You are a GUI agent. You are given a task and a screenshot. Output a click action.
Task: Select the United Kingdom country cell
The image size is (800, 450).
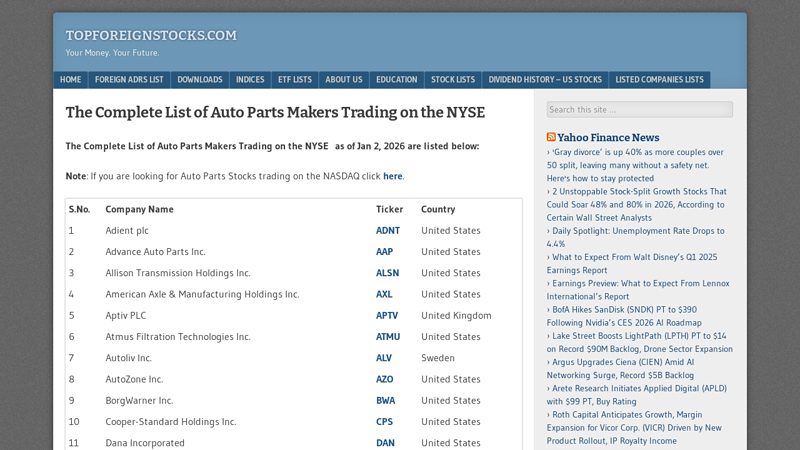456,316
